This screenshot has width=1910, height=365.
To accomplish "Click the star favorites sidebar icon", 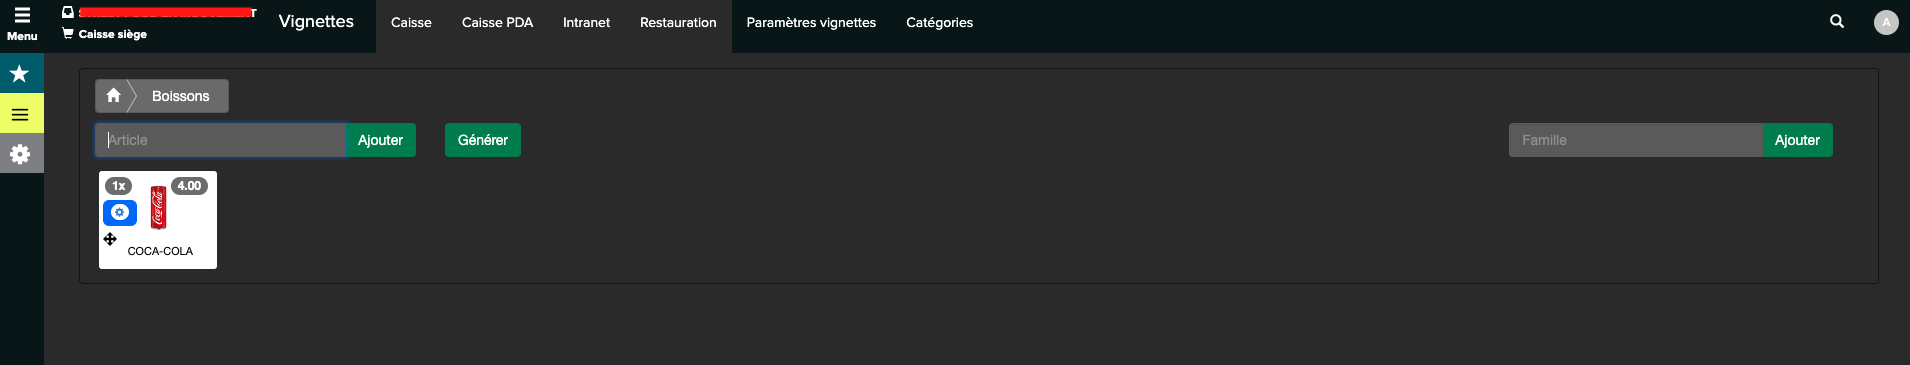I will 21,73.
